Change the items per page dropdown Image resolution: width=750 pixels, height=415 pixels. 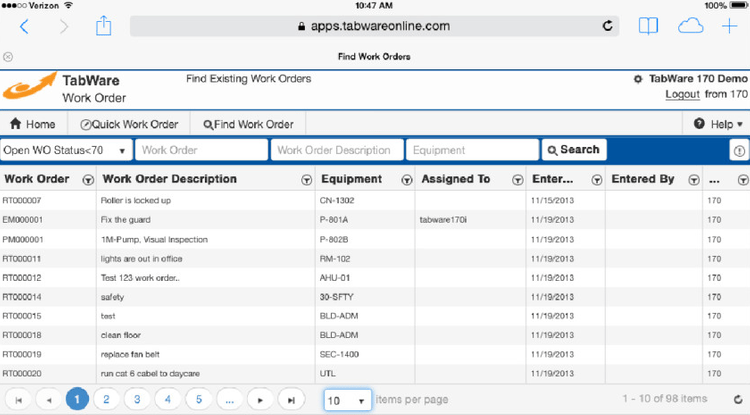(348, 400)
